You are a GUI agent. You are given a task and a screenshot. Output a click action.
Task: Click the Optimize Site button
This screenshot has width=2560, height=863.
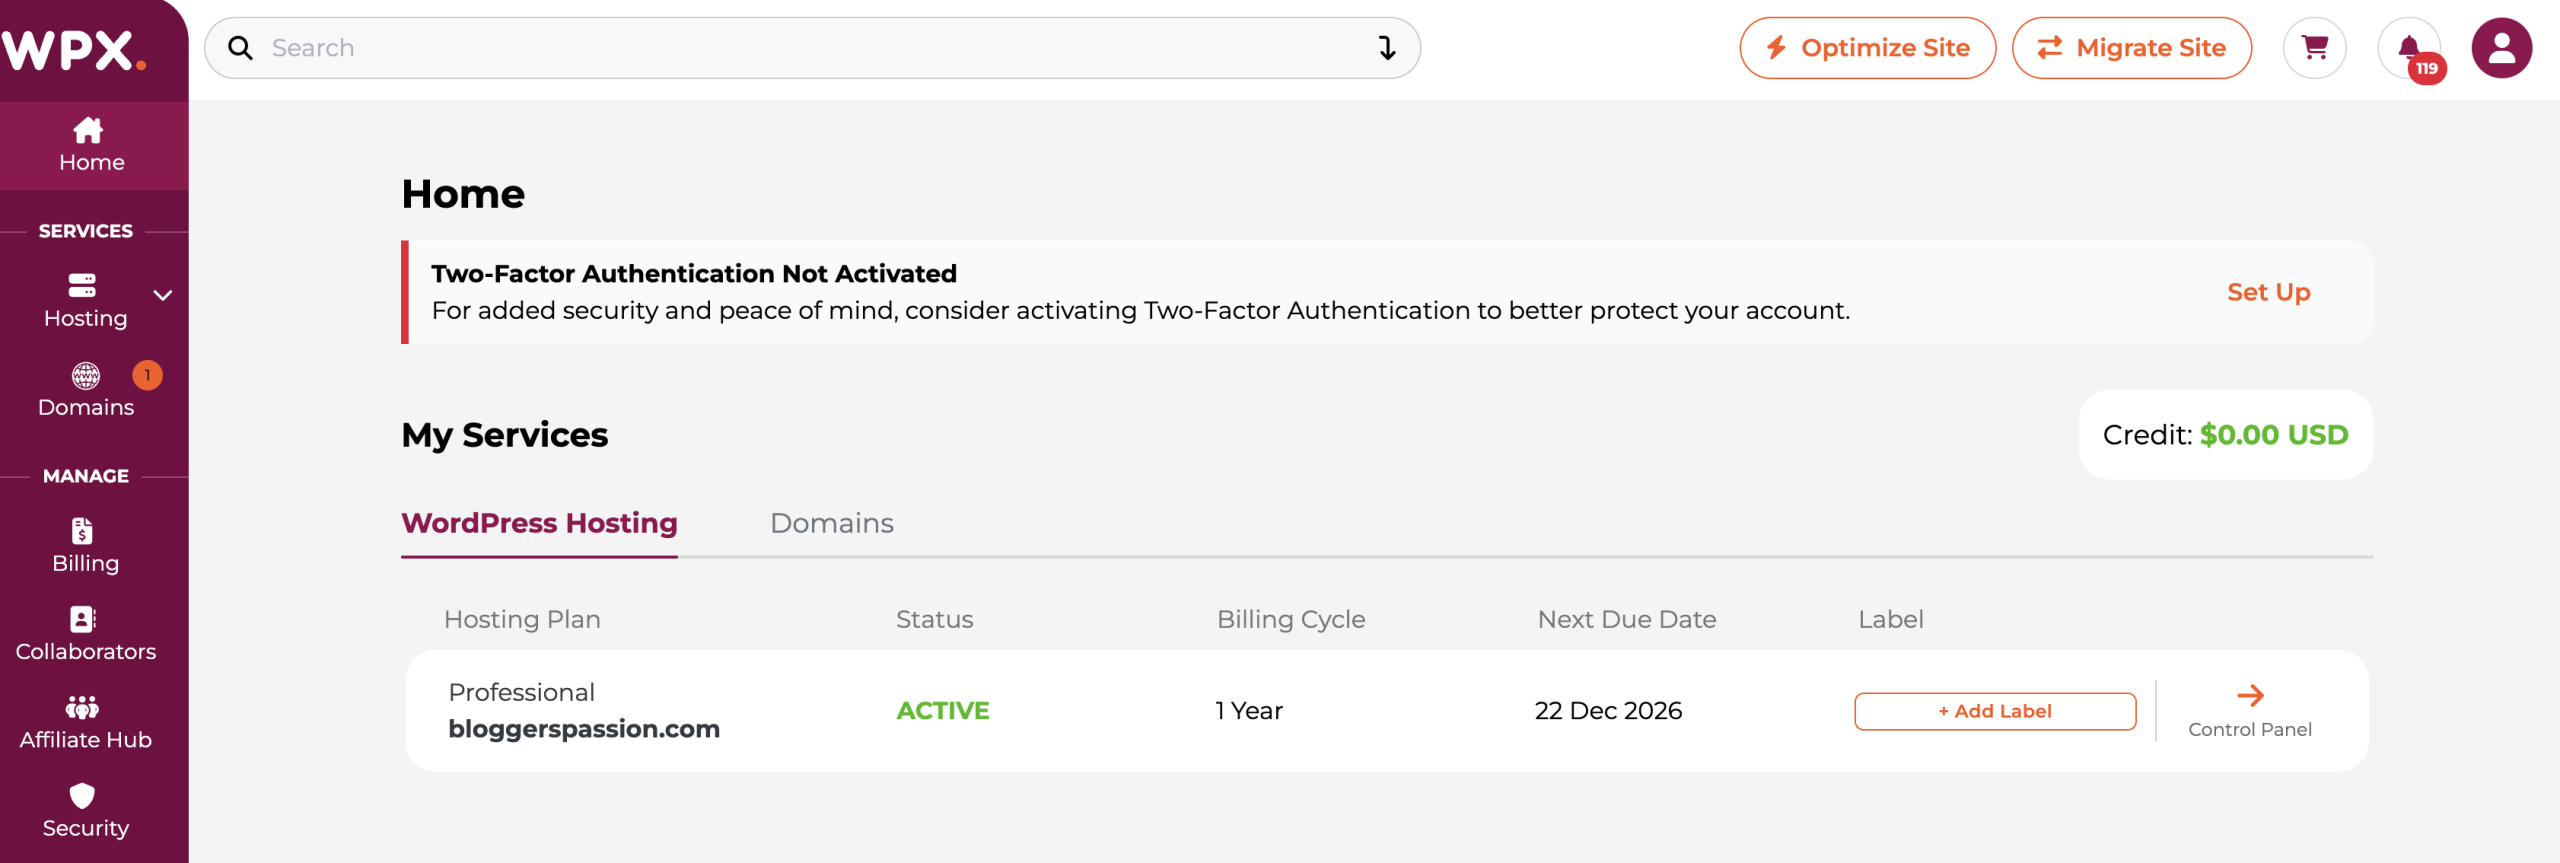[1867, 48]
